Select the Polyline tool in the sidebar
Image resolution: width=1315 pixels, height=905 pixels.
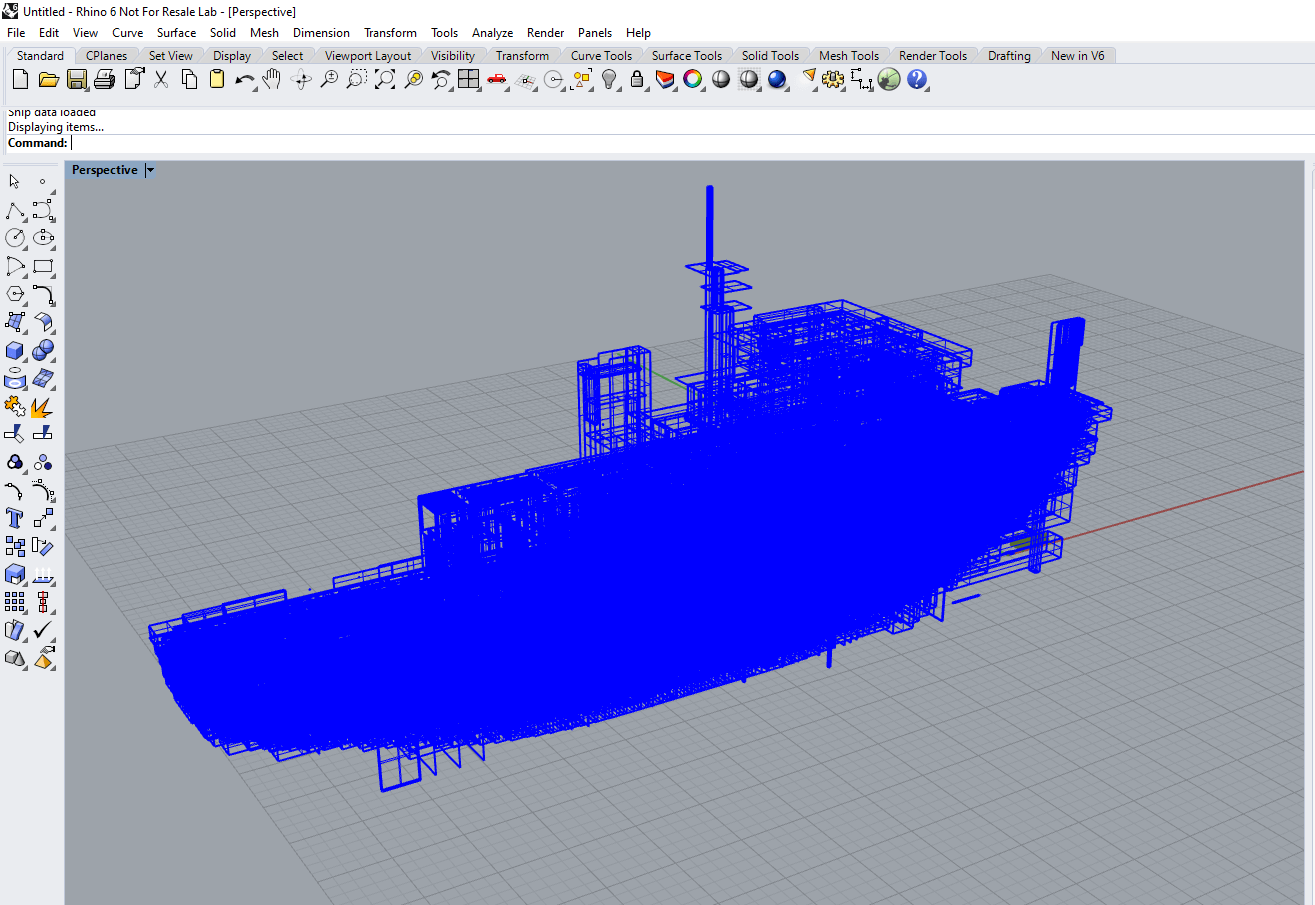(x=15, y=210)
